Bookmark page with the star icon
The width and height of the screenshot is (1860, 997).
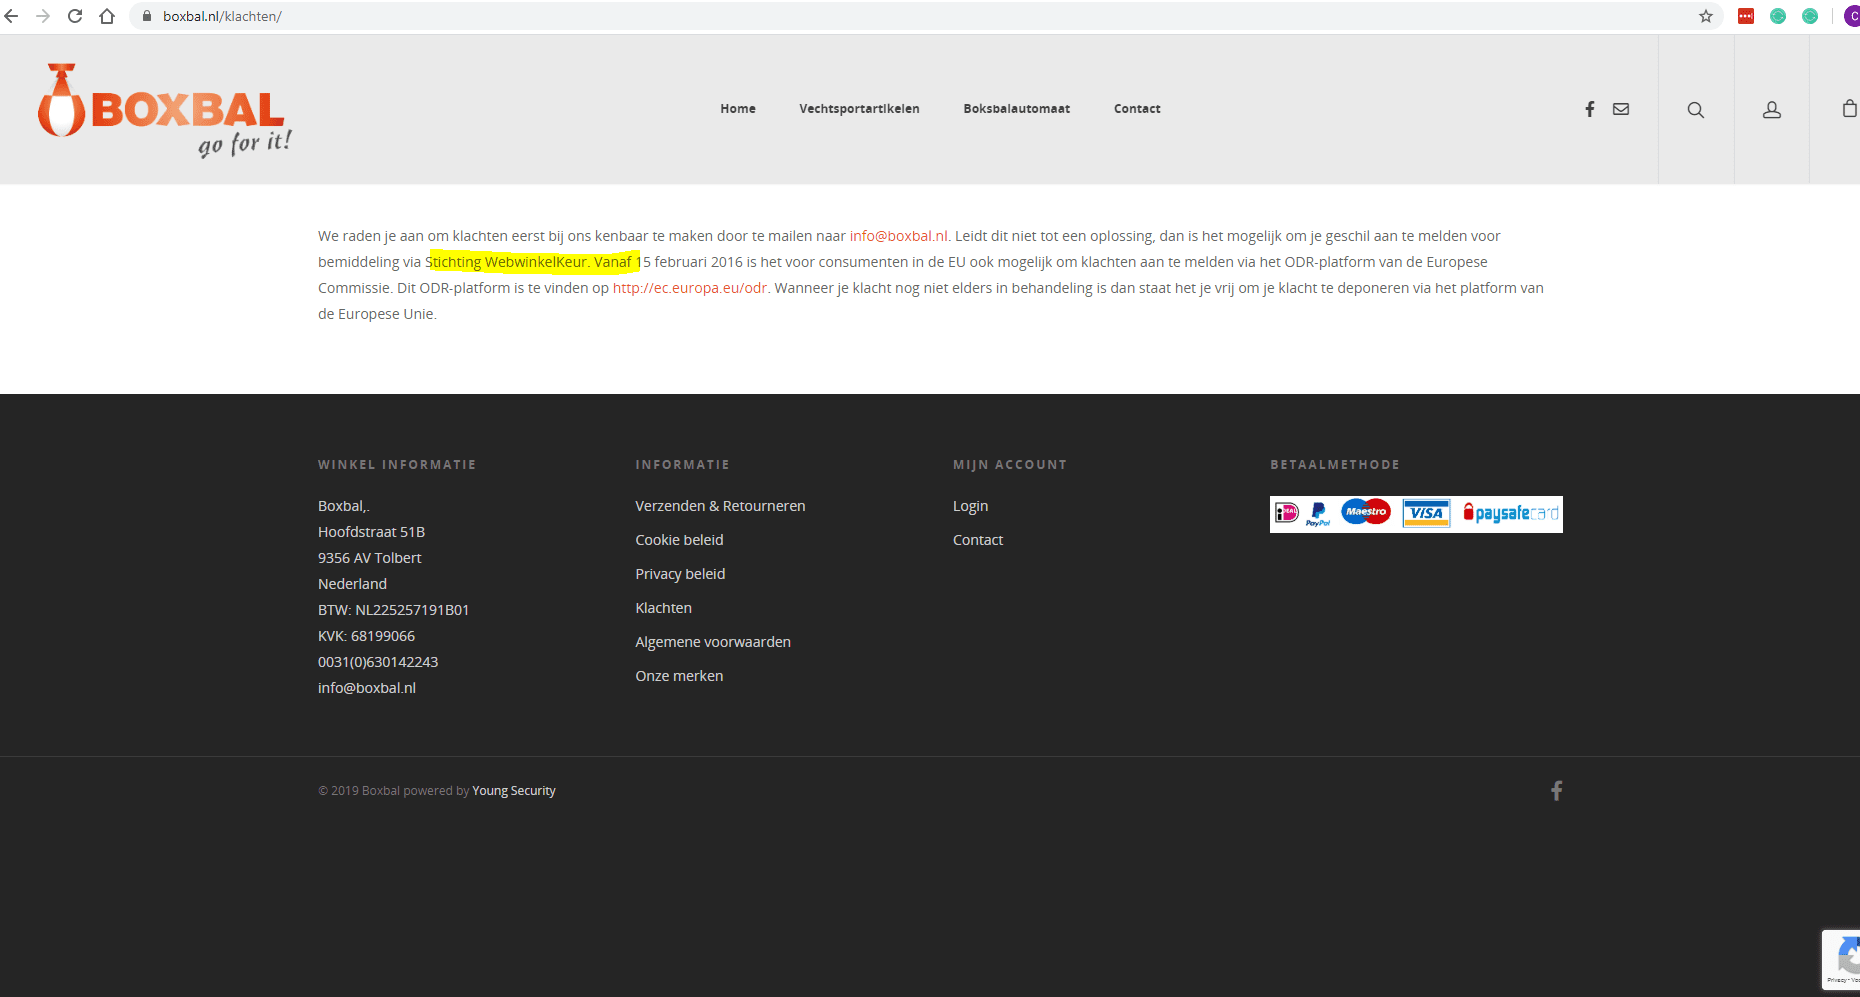pyautogui.click(x=1706, y=16)
